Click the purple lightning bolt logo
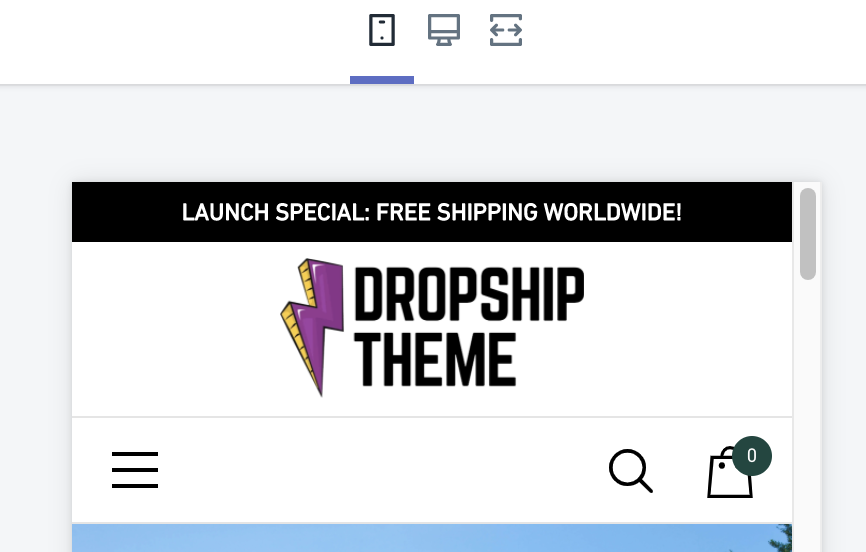The width and height of the screenshot is (866, 552). point(312,327)
